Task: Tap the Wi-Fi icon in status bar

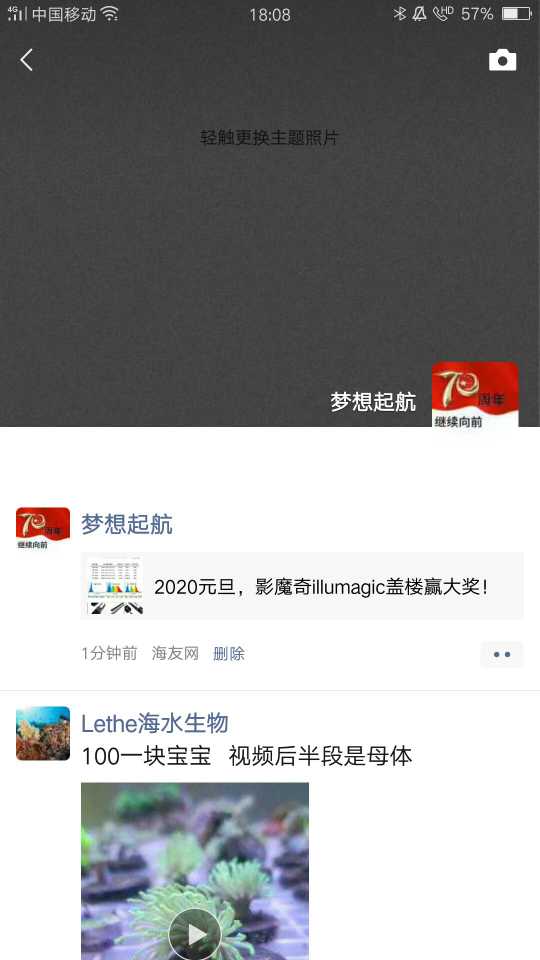Action: pos(110,13)
